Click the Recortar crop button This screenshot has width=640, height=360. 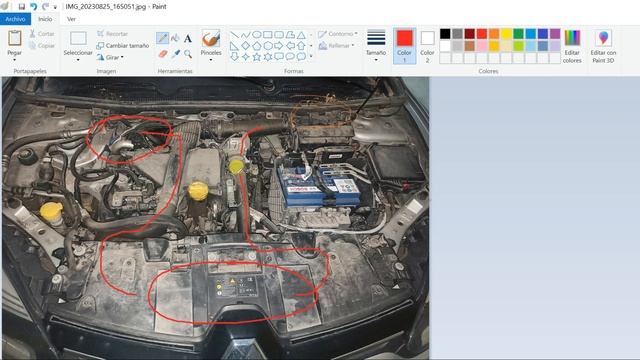click(x=113, y=34)
